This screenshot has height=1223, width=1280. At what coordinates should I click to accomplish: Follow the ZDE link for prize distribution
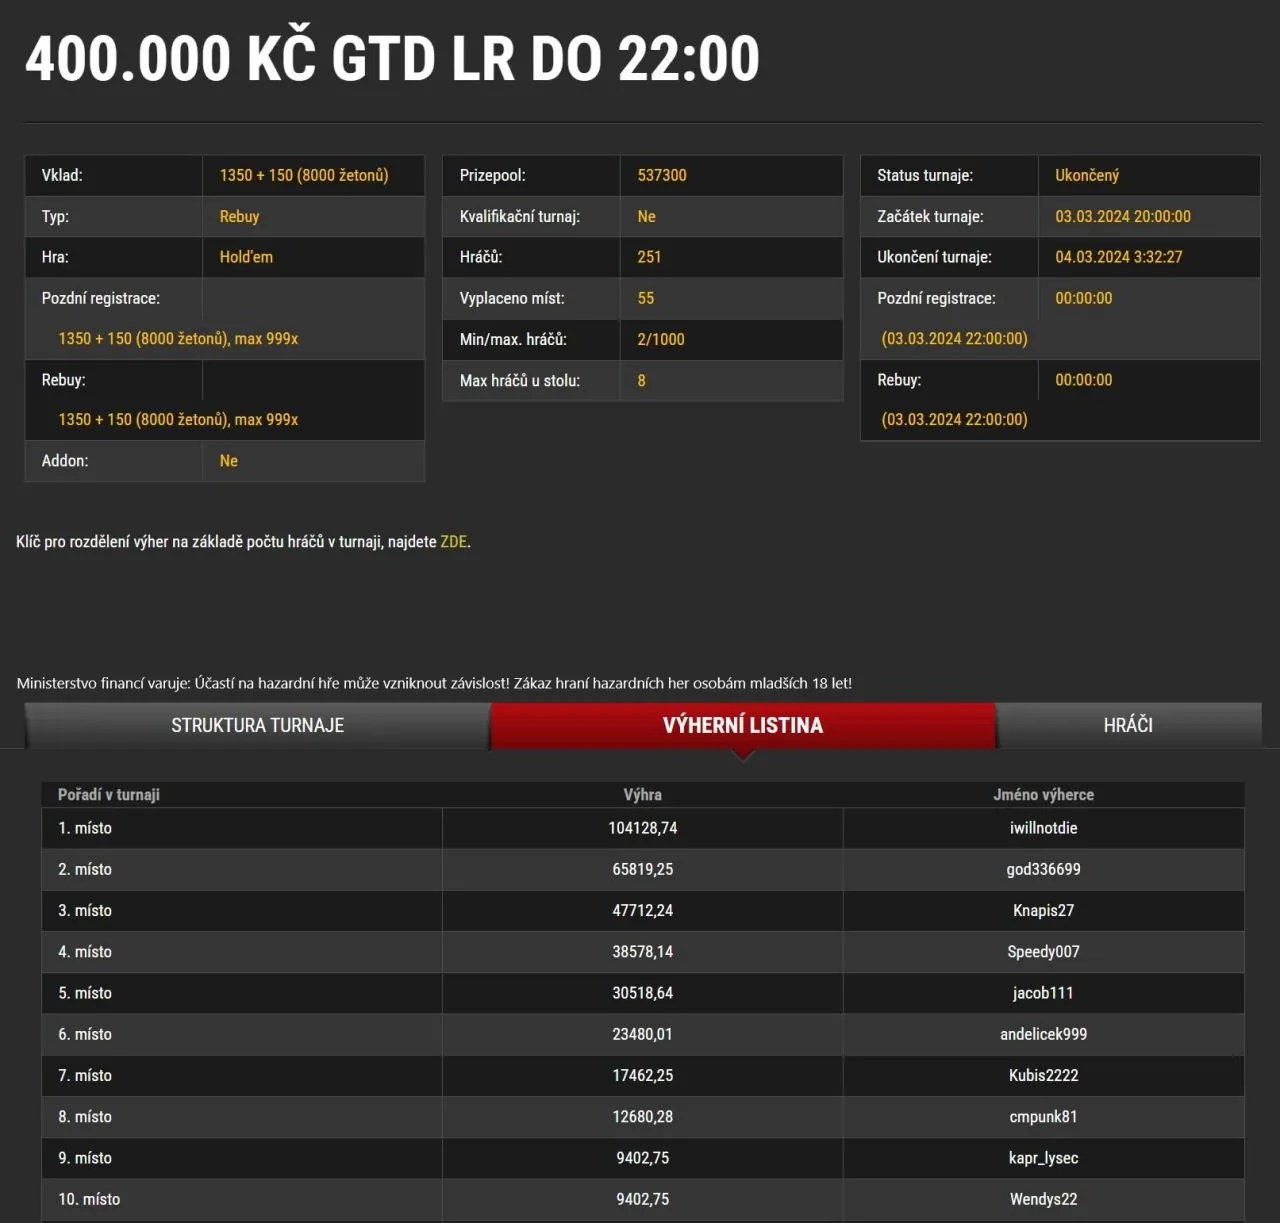pyautogui.click(x=453, y=542)
